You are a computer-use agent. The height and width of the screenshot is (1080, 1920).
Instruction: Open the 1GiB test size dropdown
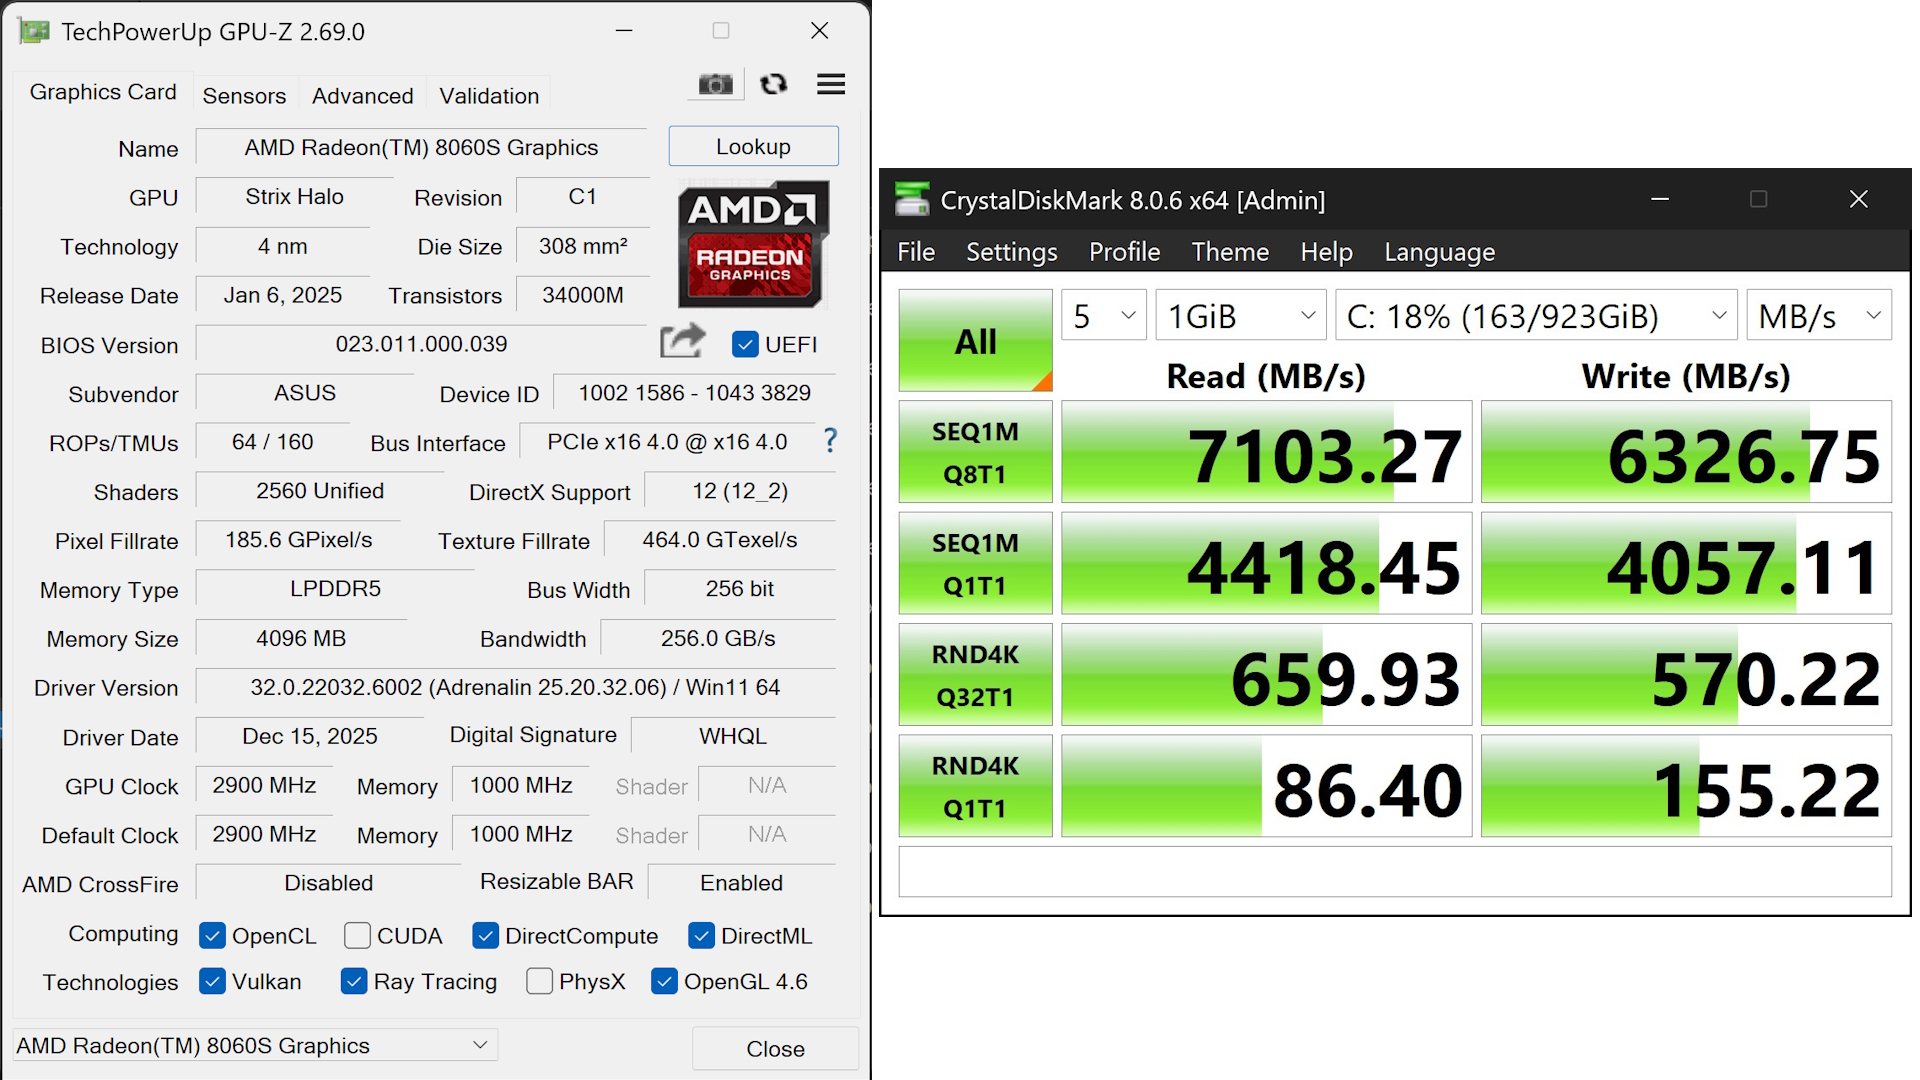(x=1240, y=316)
